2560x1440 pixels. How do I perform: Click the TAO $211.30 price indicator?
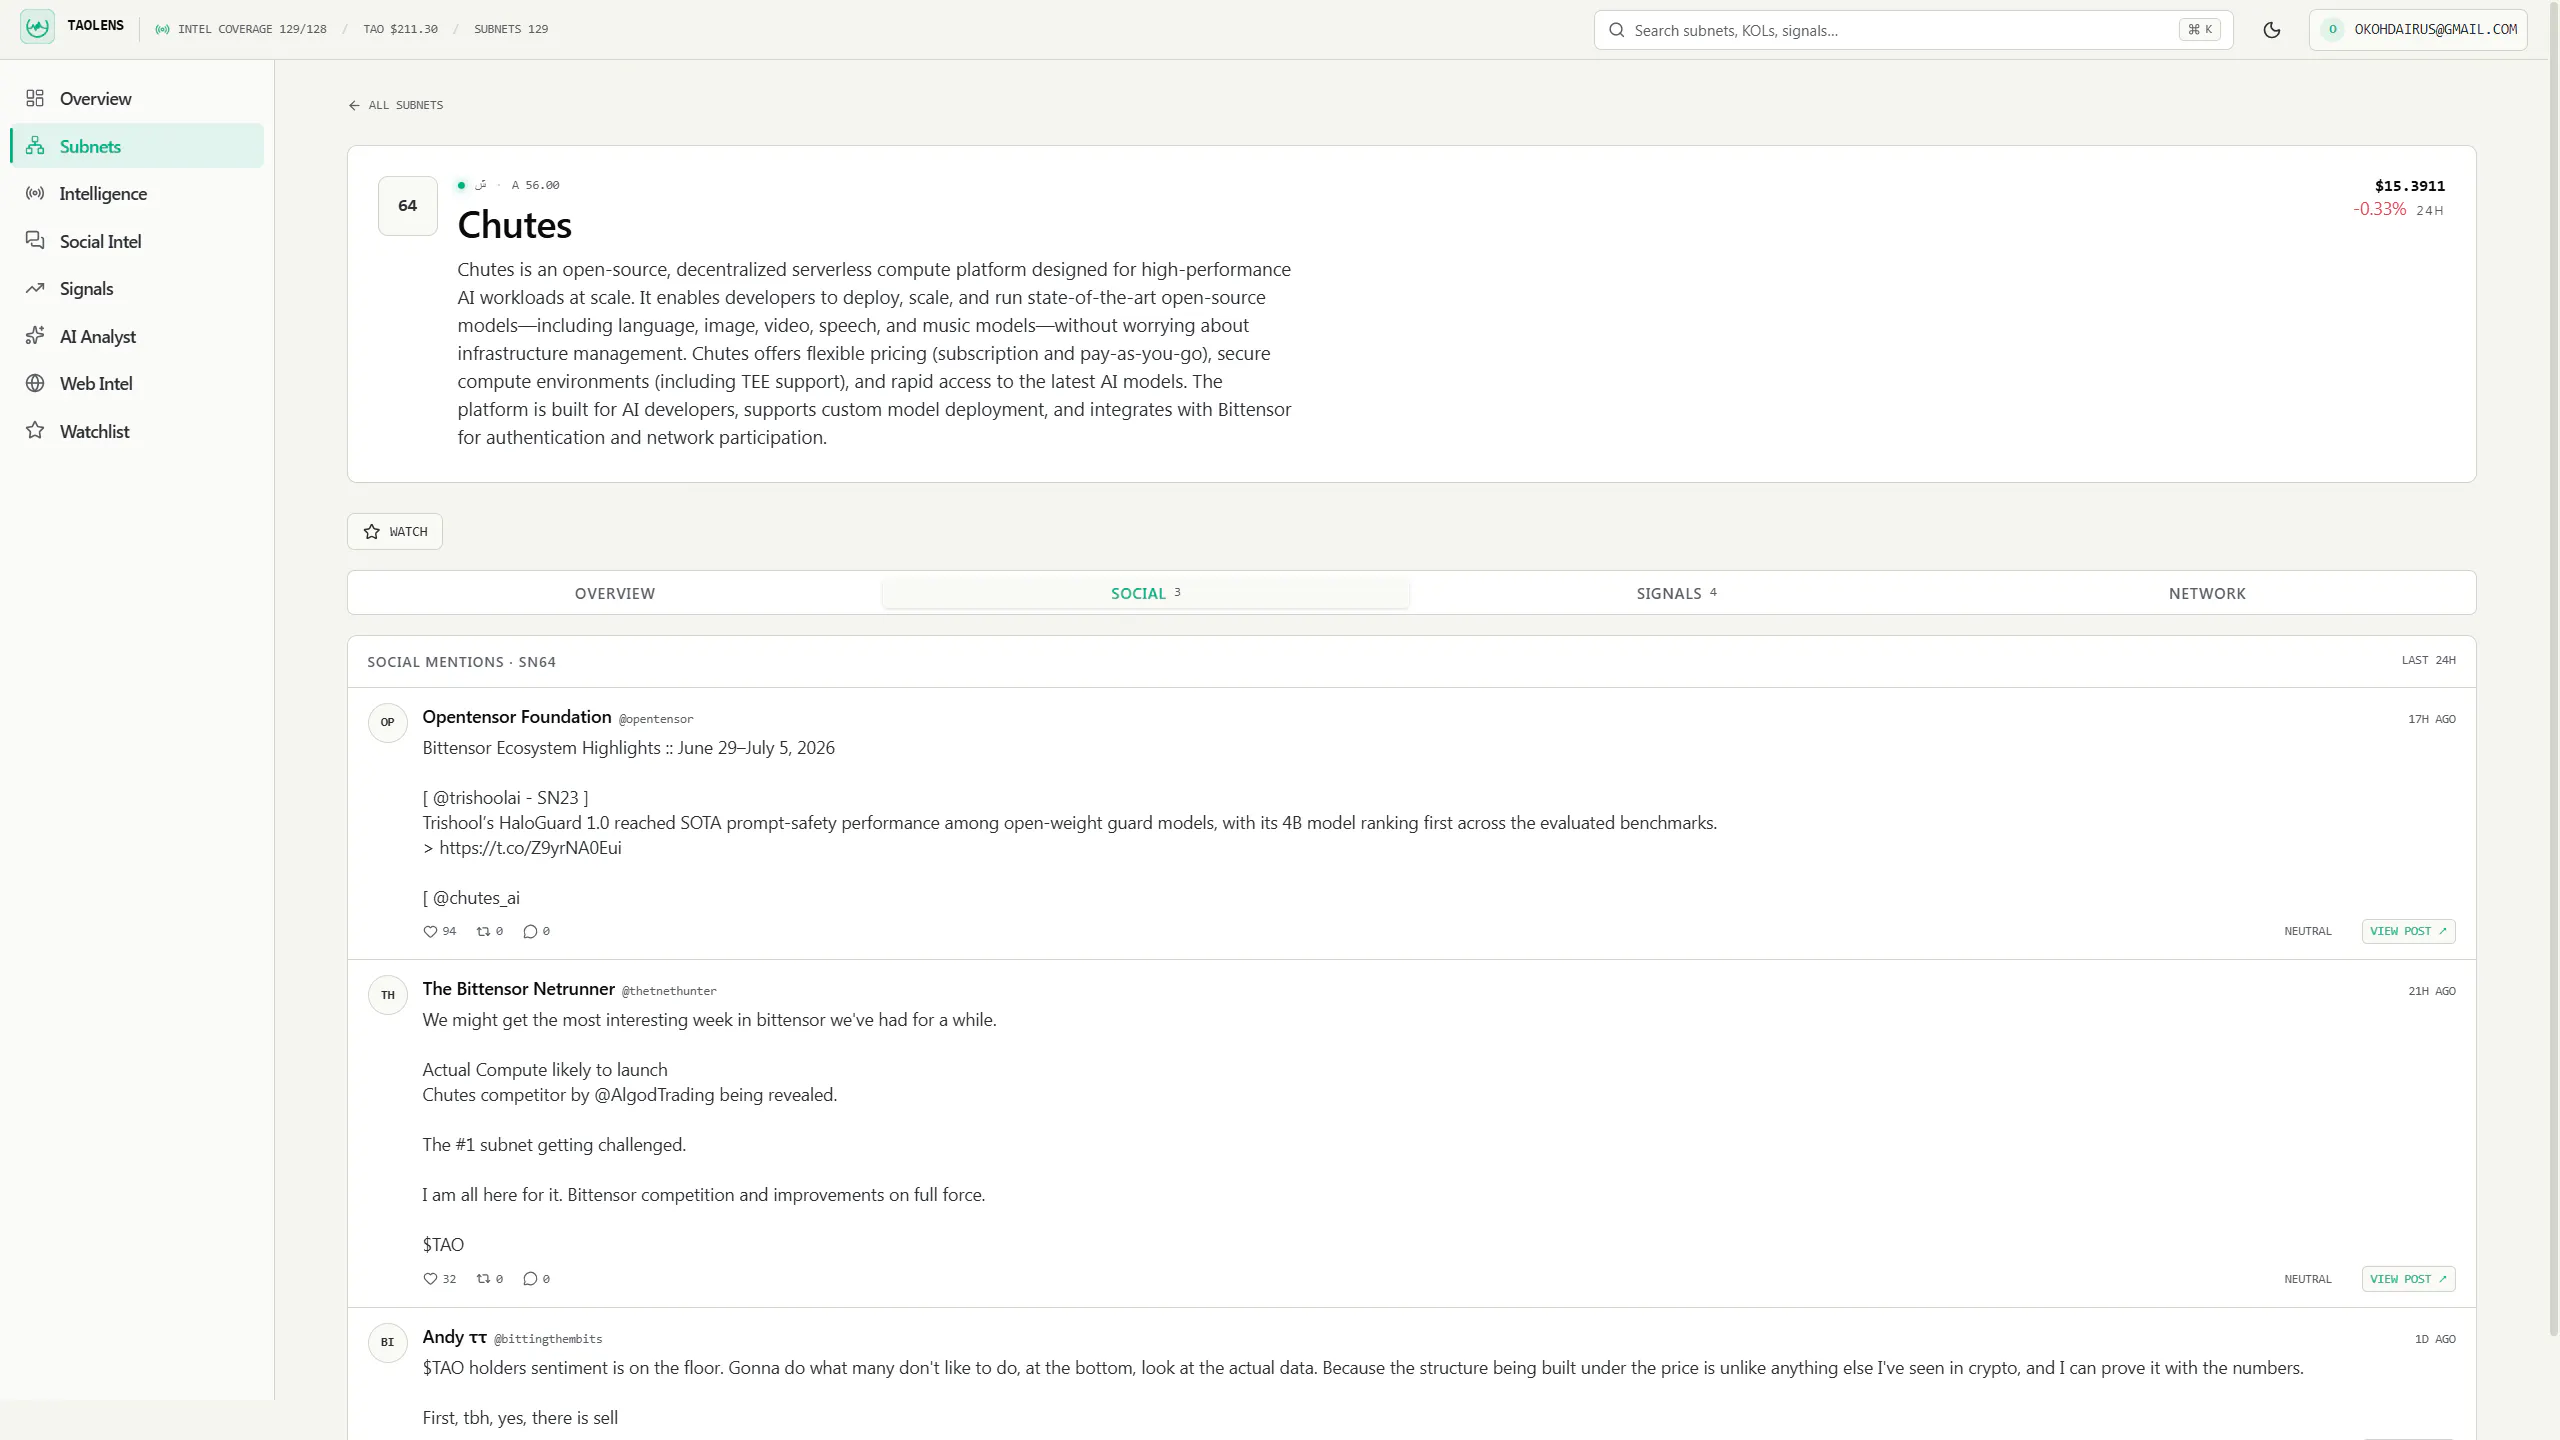pos(400,29)
